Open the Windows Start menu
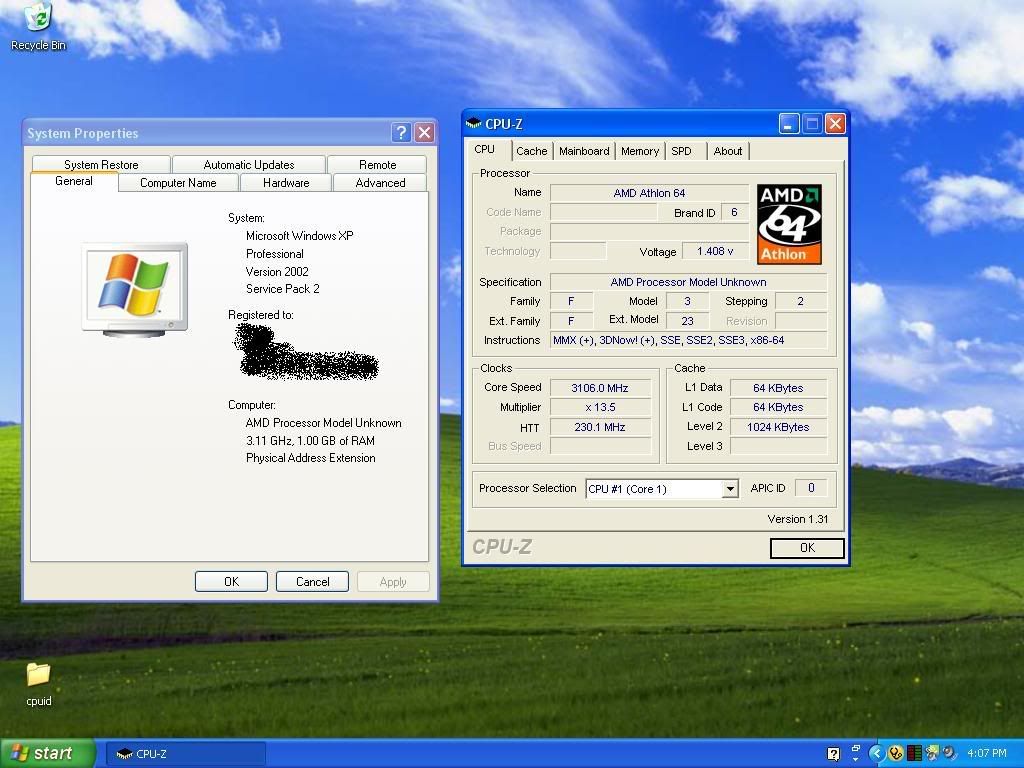This screenshot has width=1024, height=768. tap(47, 753)
